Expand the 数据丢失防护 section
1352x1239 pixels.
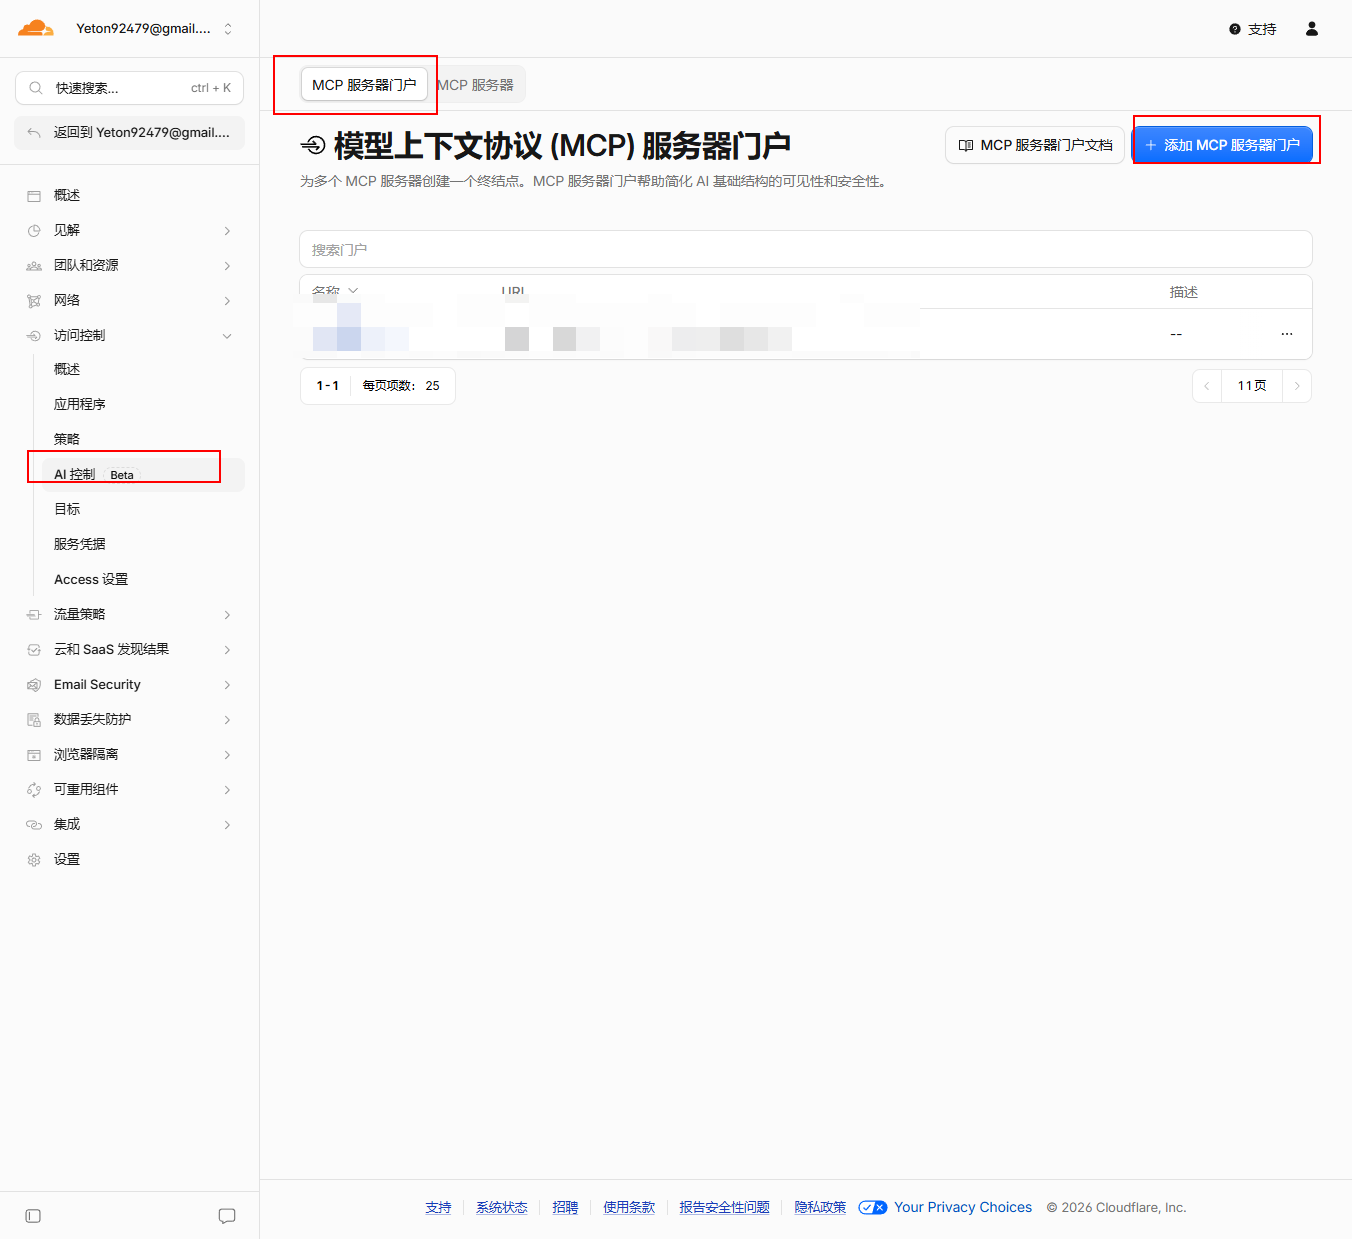(x=130, y=719)
